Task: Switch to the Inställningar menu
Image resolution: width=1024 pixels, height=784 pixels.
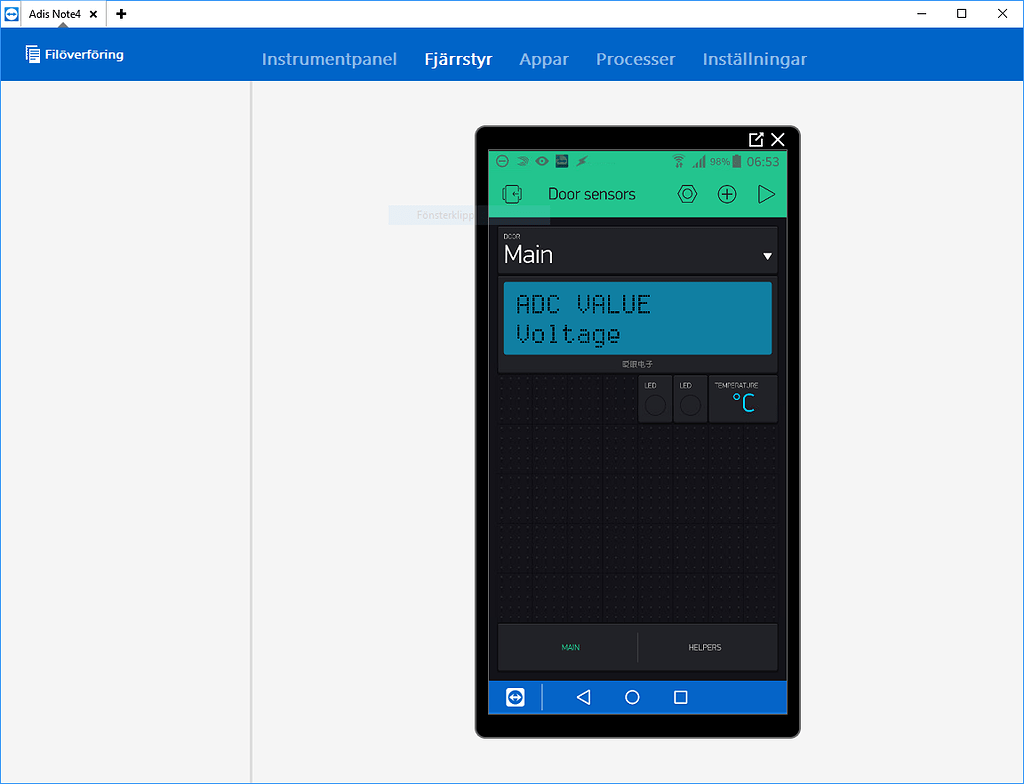Action: 755,59
